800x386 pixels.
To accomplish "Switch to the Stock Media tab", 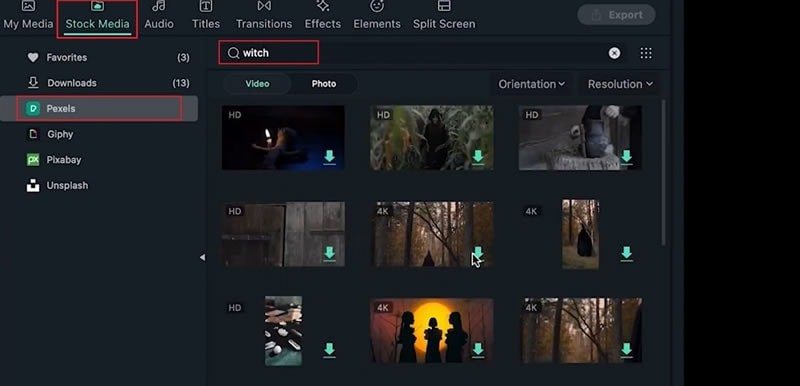I will pos(97,17).
